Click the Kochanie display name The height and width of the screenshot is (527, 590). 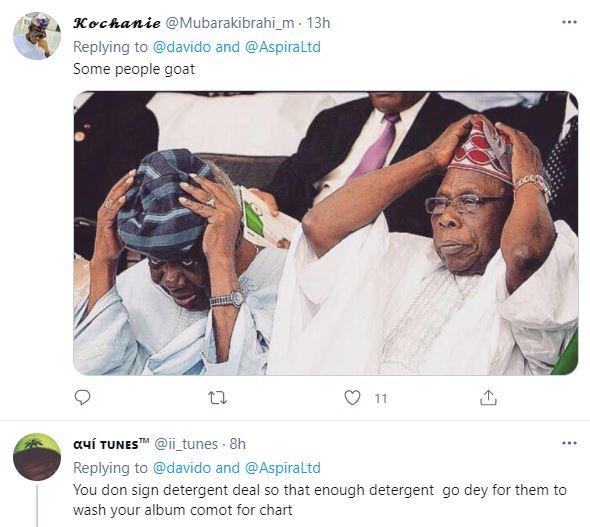pyautogui.click(x=117, y=23)
